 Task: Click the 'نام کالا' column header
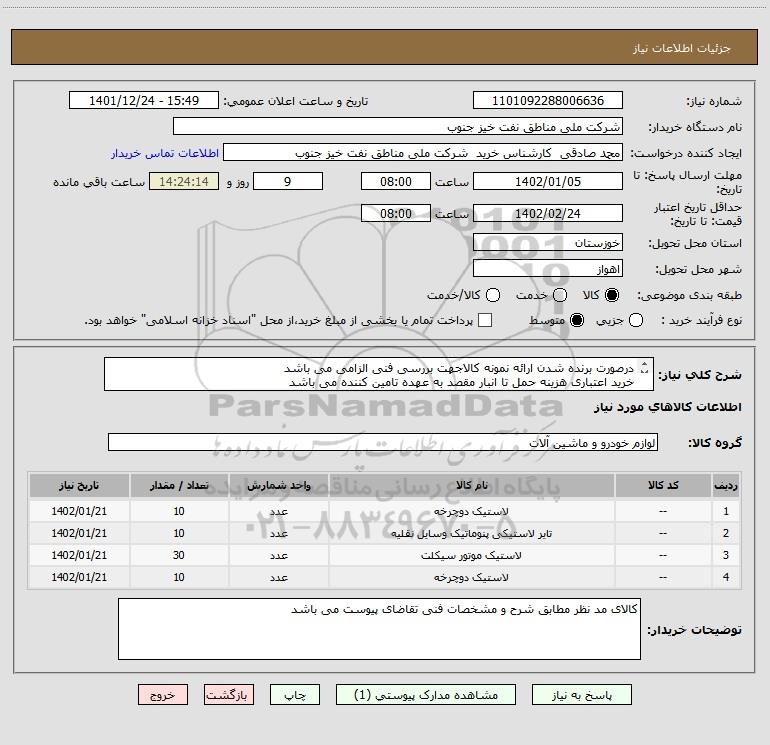point(471,485)
